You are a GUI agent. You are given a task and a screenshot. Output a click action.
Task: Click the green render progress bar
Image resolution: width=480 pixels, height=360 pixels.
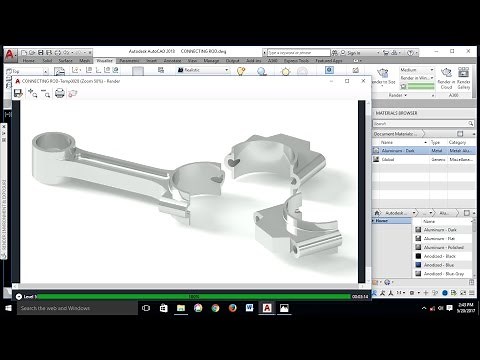tap(193, 296)
